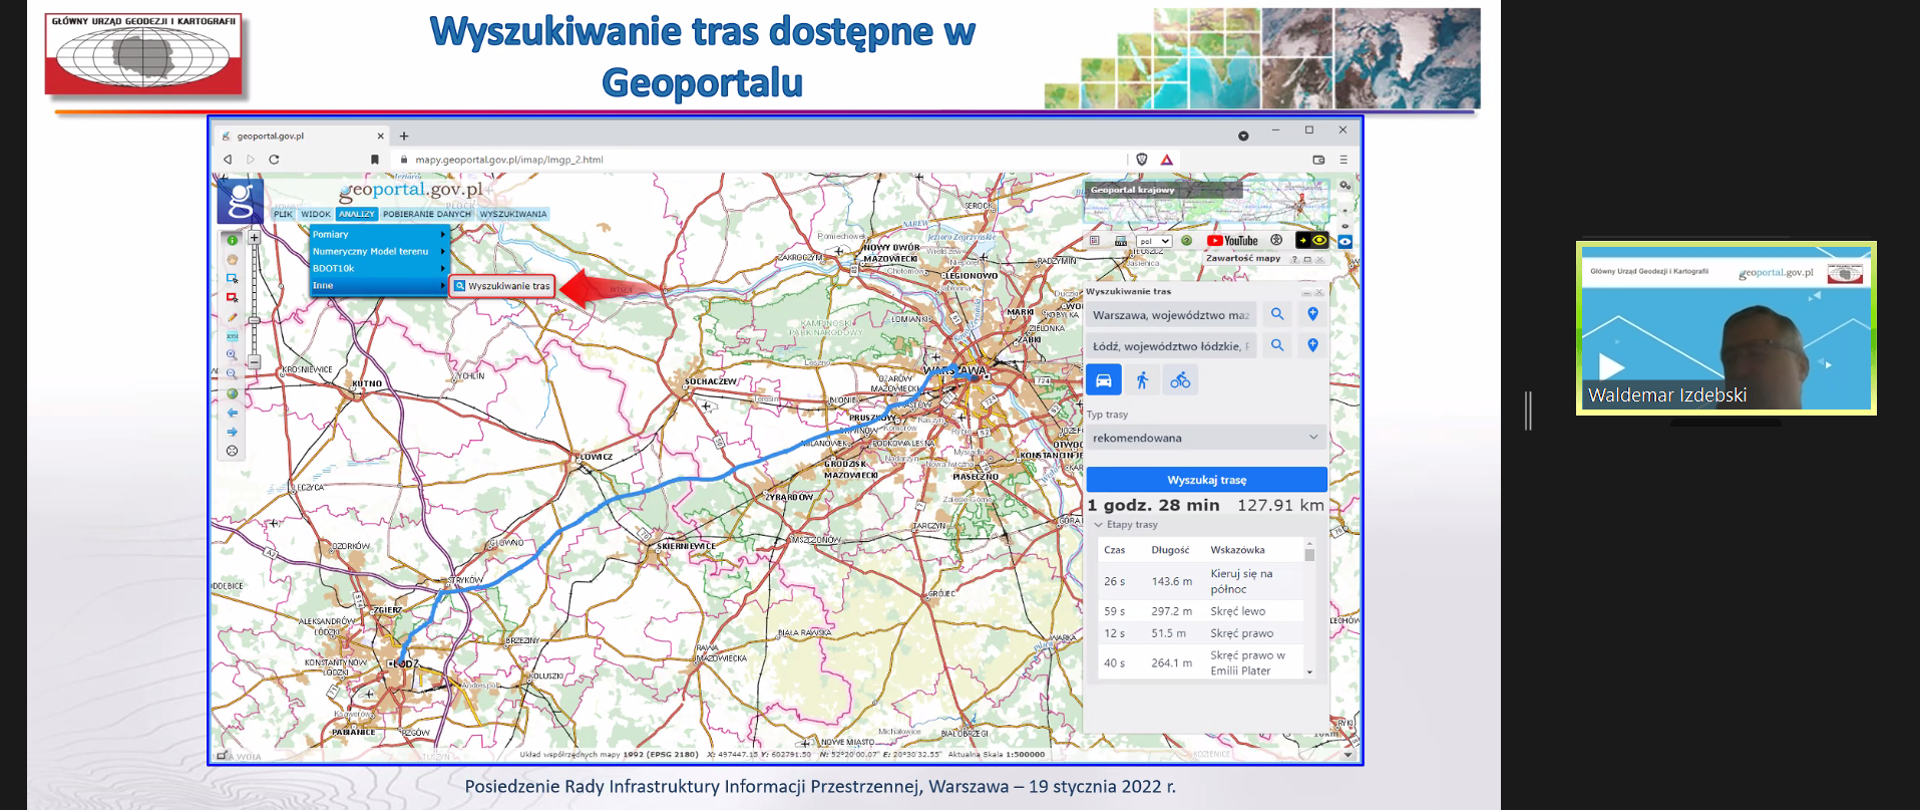Open the POBIERANIE DANYCH menu

426,214
